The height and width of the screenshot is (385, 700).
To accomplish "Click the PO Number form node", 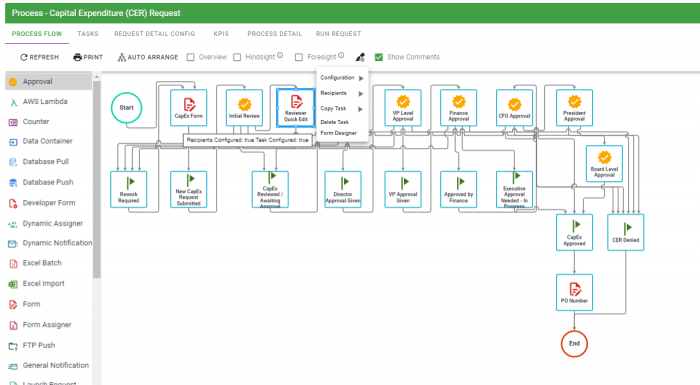I will pyautogui.click(x=574, y=293).
